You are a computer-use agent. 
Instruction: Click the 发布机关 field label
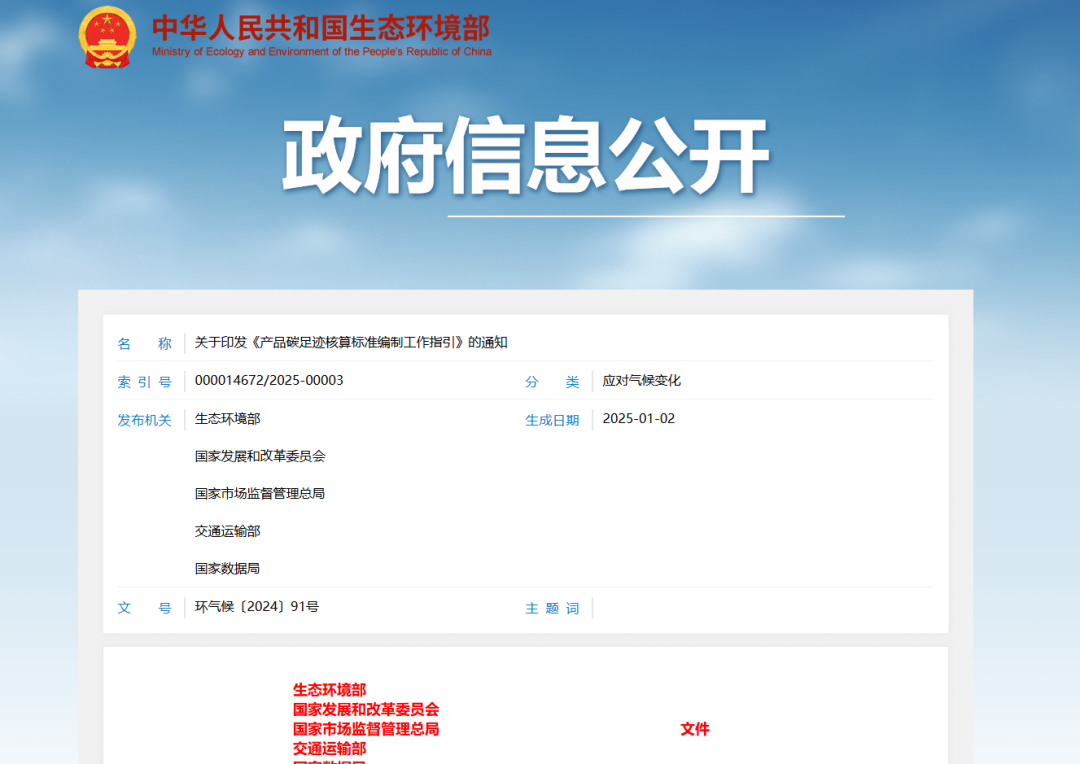pos(145,420)
